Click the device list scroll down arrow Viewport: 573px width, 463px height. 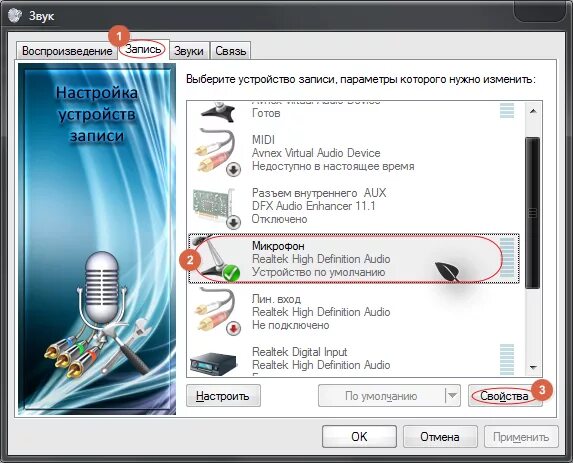pyautogui.click(x=533, y=367)
